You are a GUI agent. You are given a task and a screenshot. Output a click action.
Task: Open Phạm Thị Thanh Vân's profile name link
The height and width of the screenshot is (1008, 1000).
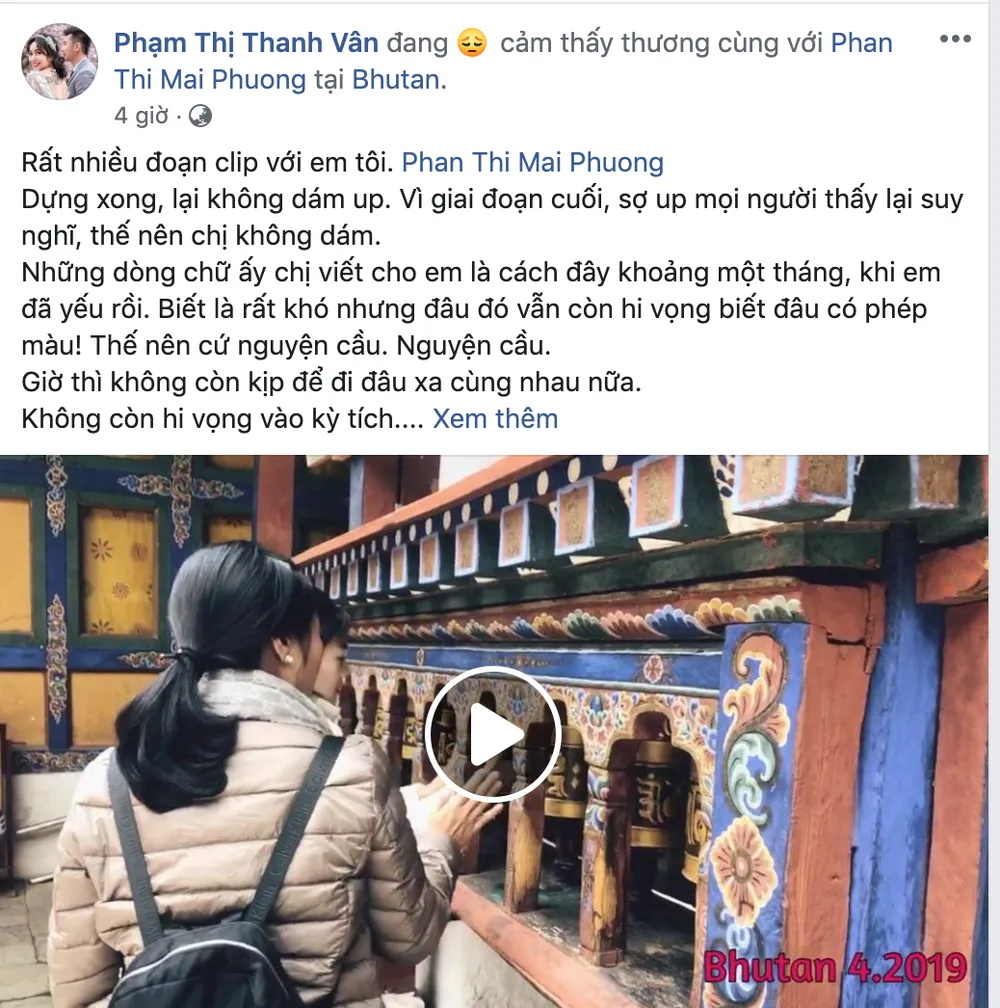point(246,43)
